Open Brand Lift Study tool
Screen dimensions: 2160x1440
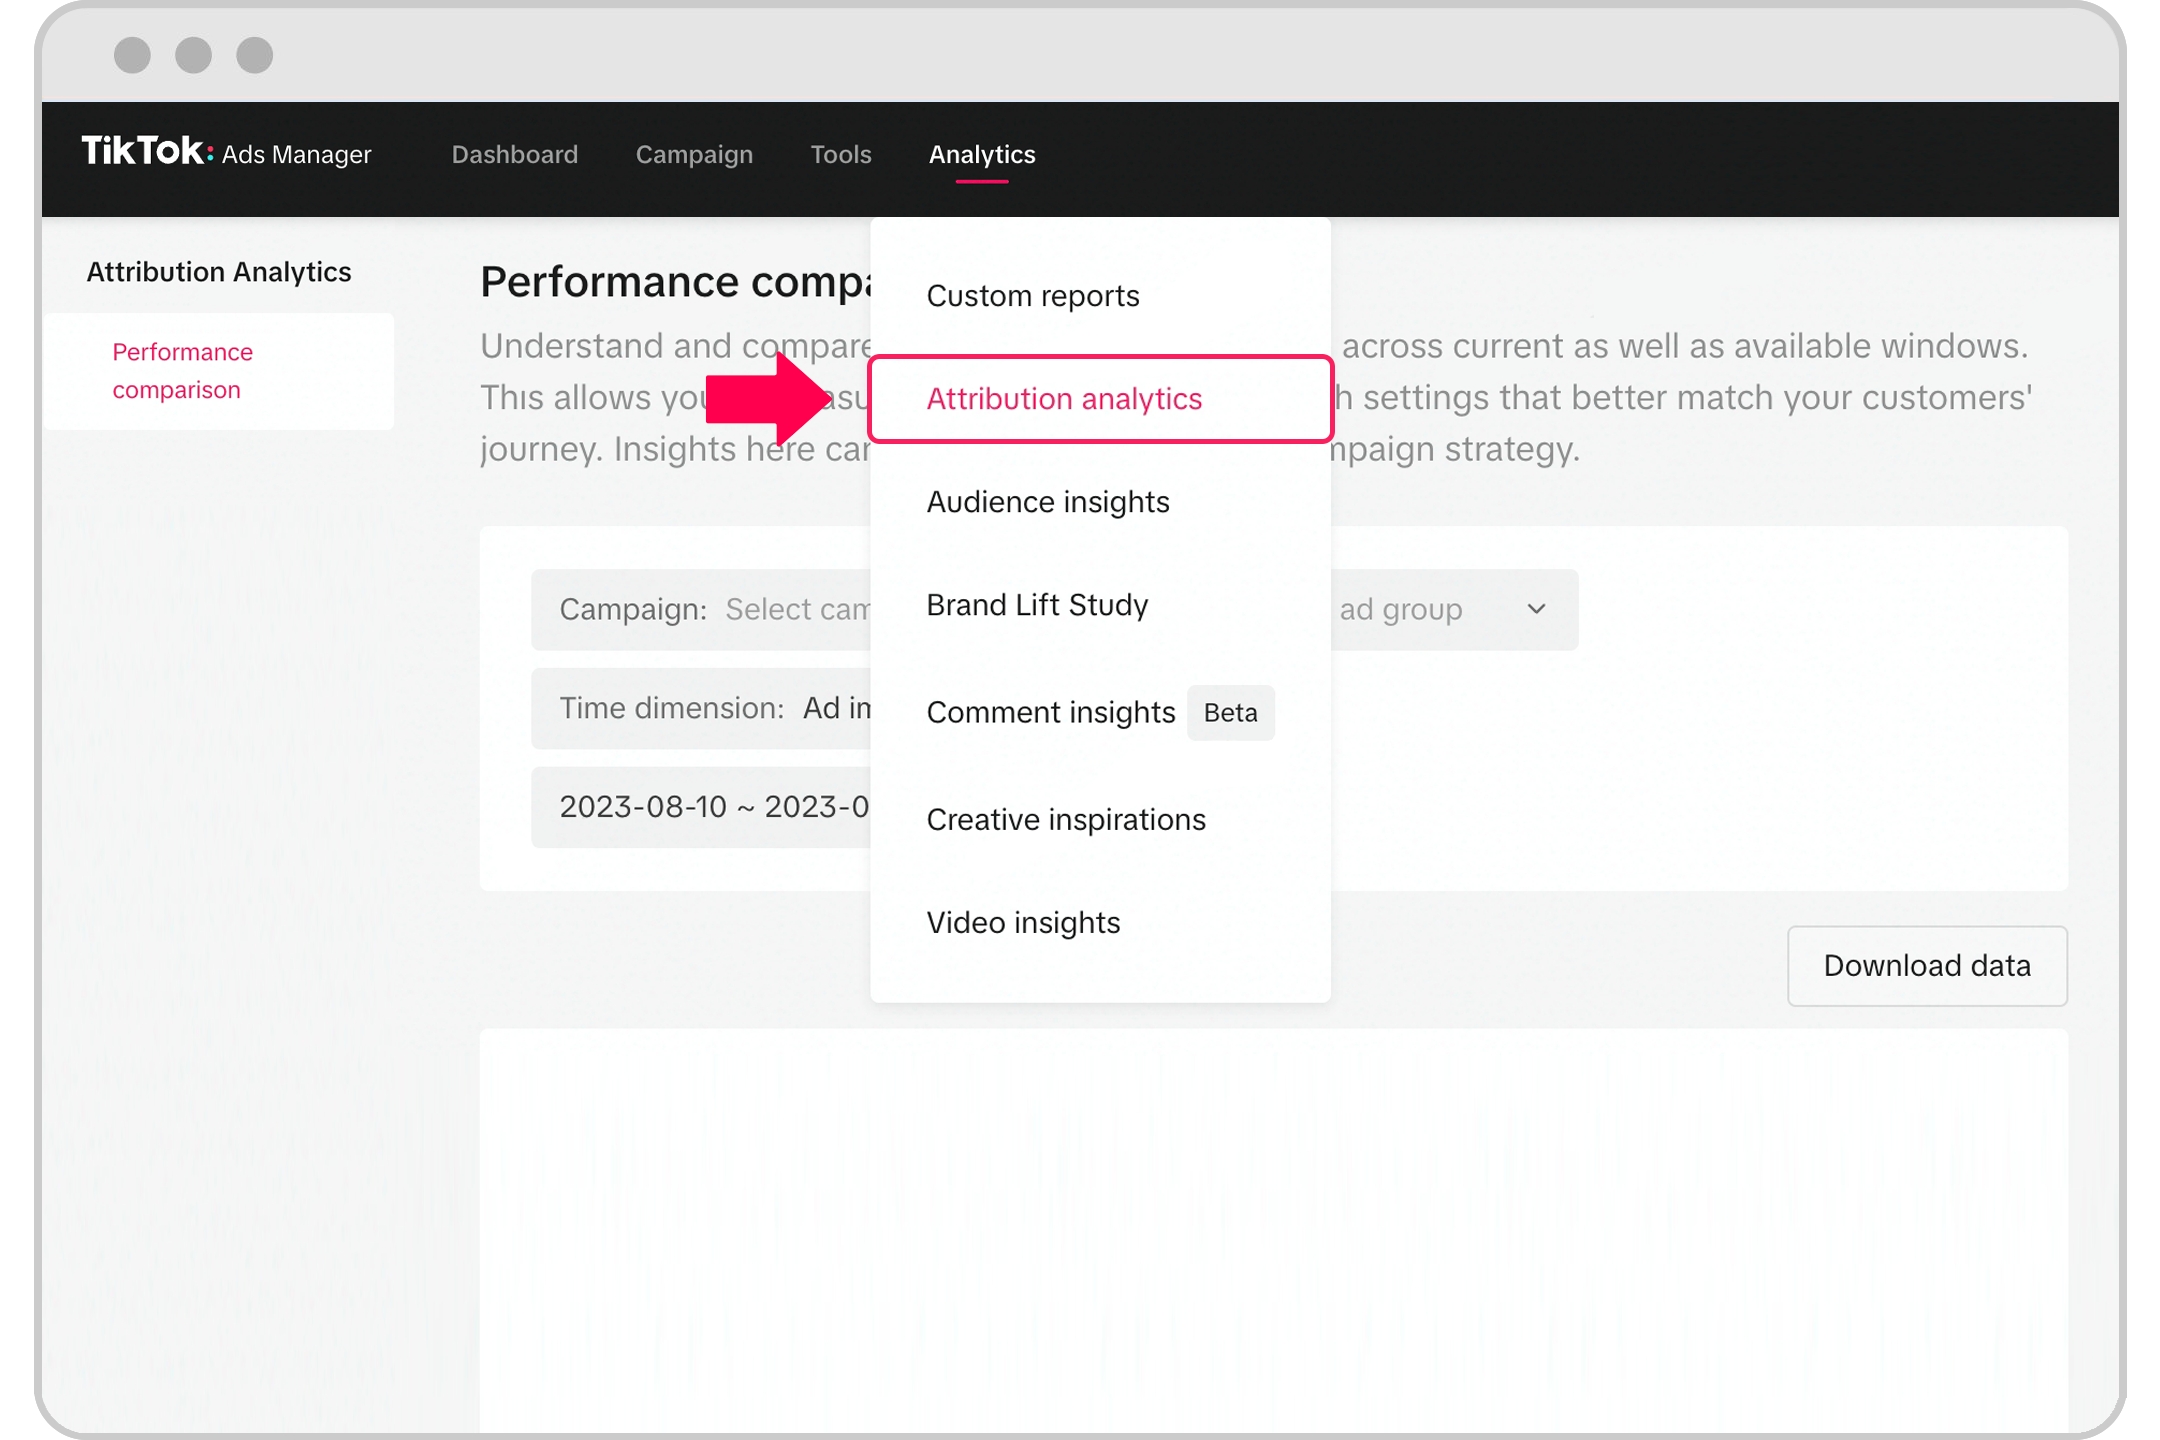click(x=1038, y=604)
